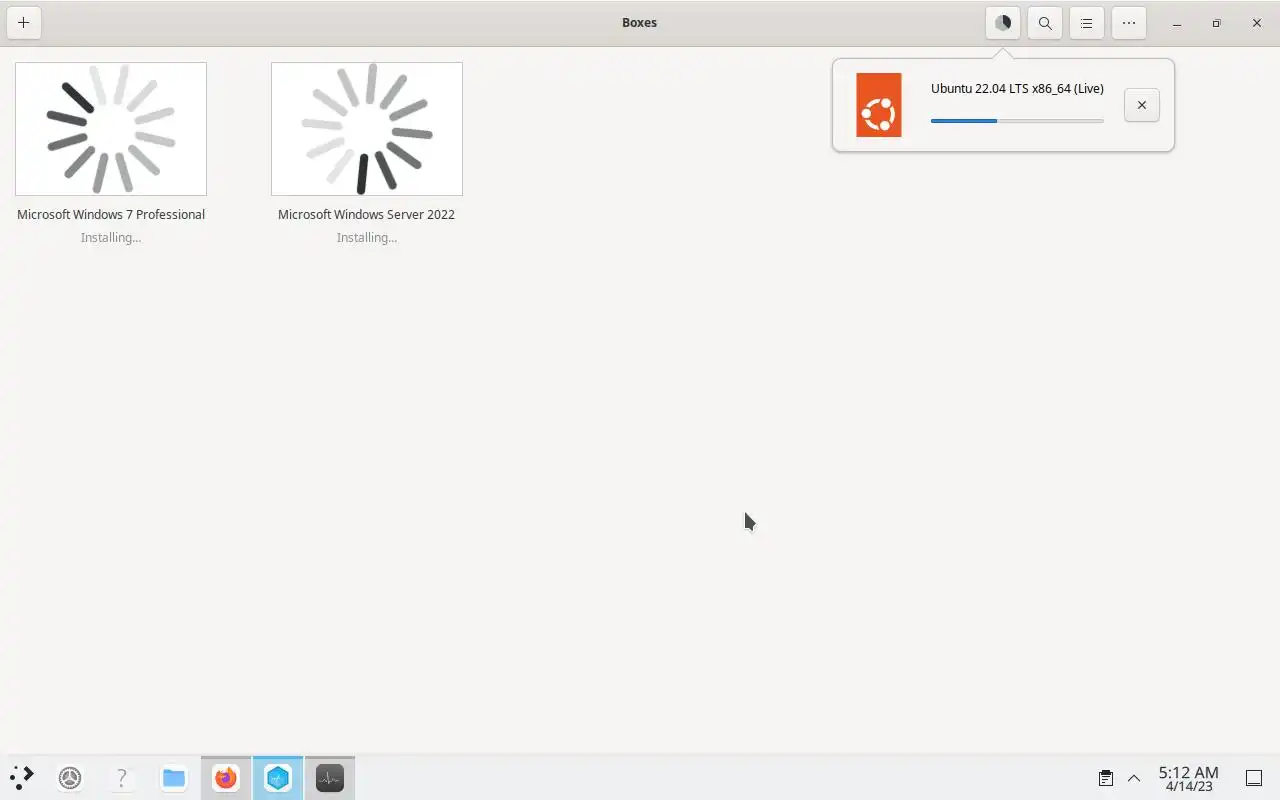This screenshot has width=1280, height=800.
Task: Cancel the Ubuntu 22.04 download
Action: [x=1142, y=105]
